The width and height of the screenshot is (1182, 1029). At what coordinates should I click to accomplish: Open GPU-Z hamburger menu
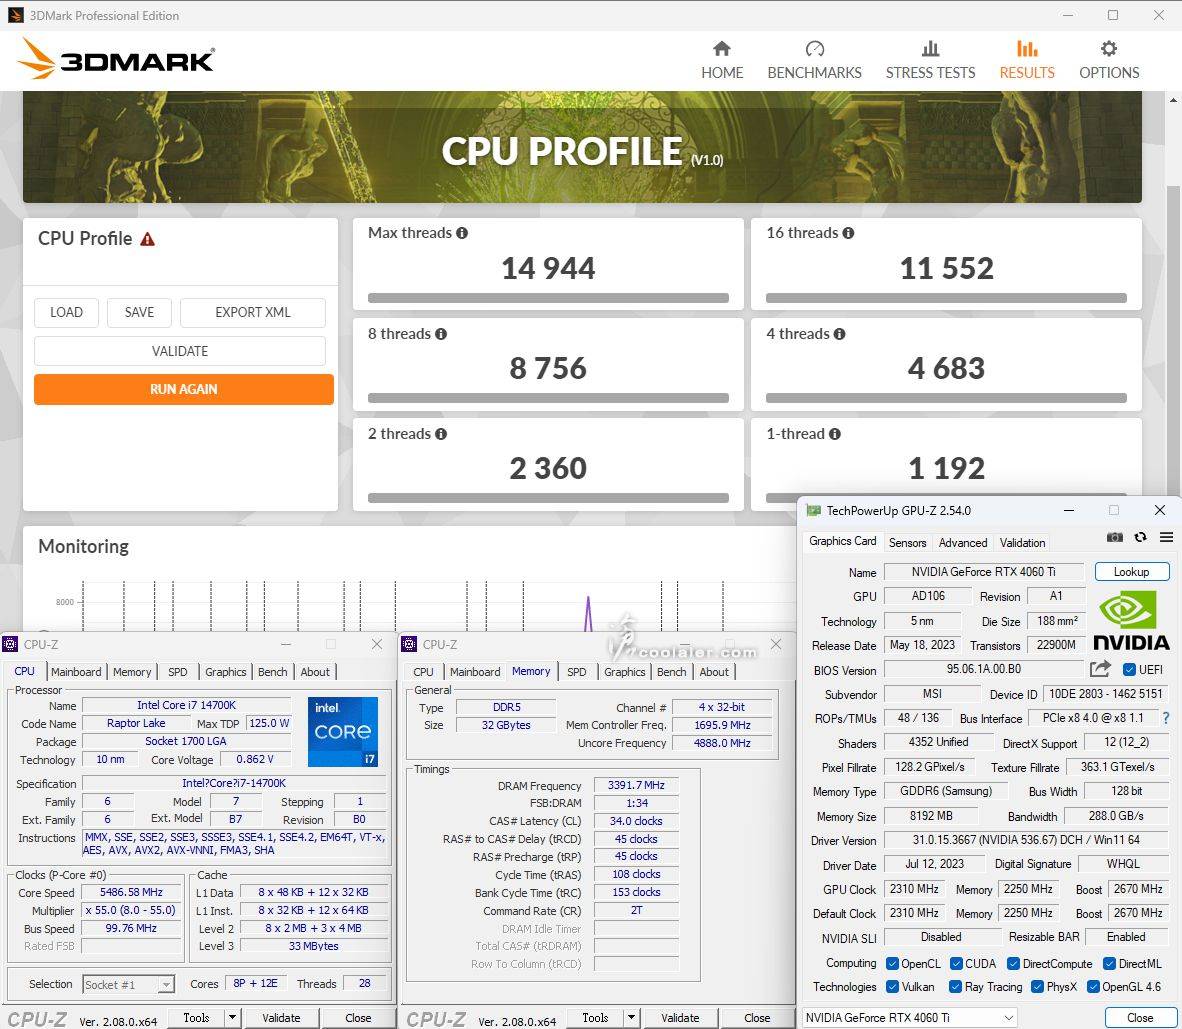pos(1166,537)
